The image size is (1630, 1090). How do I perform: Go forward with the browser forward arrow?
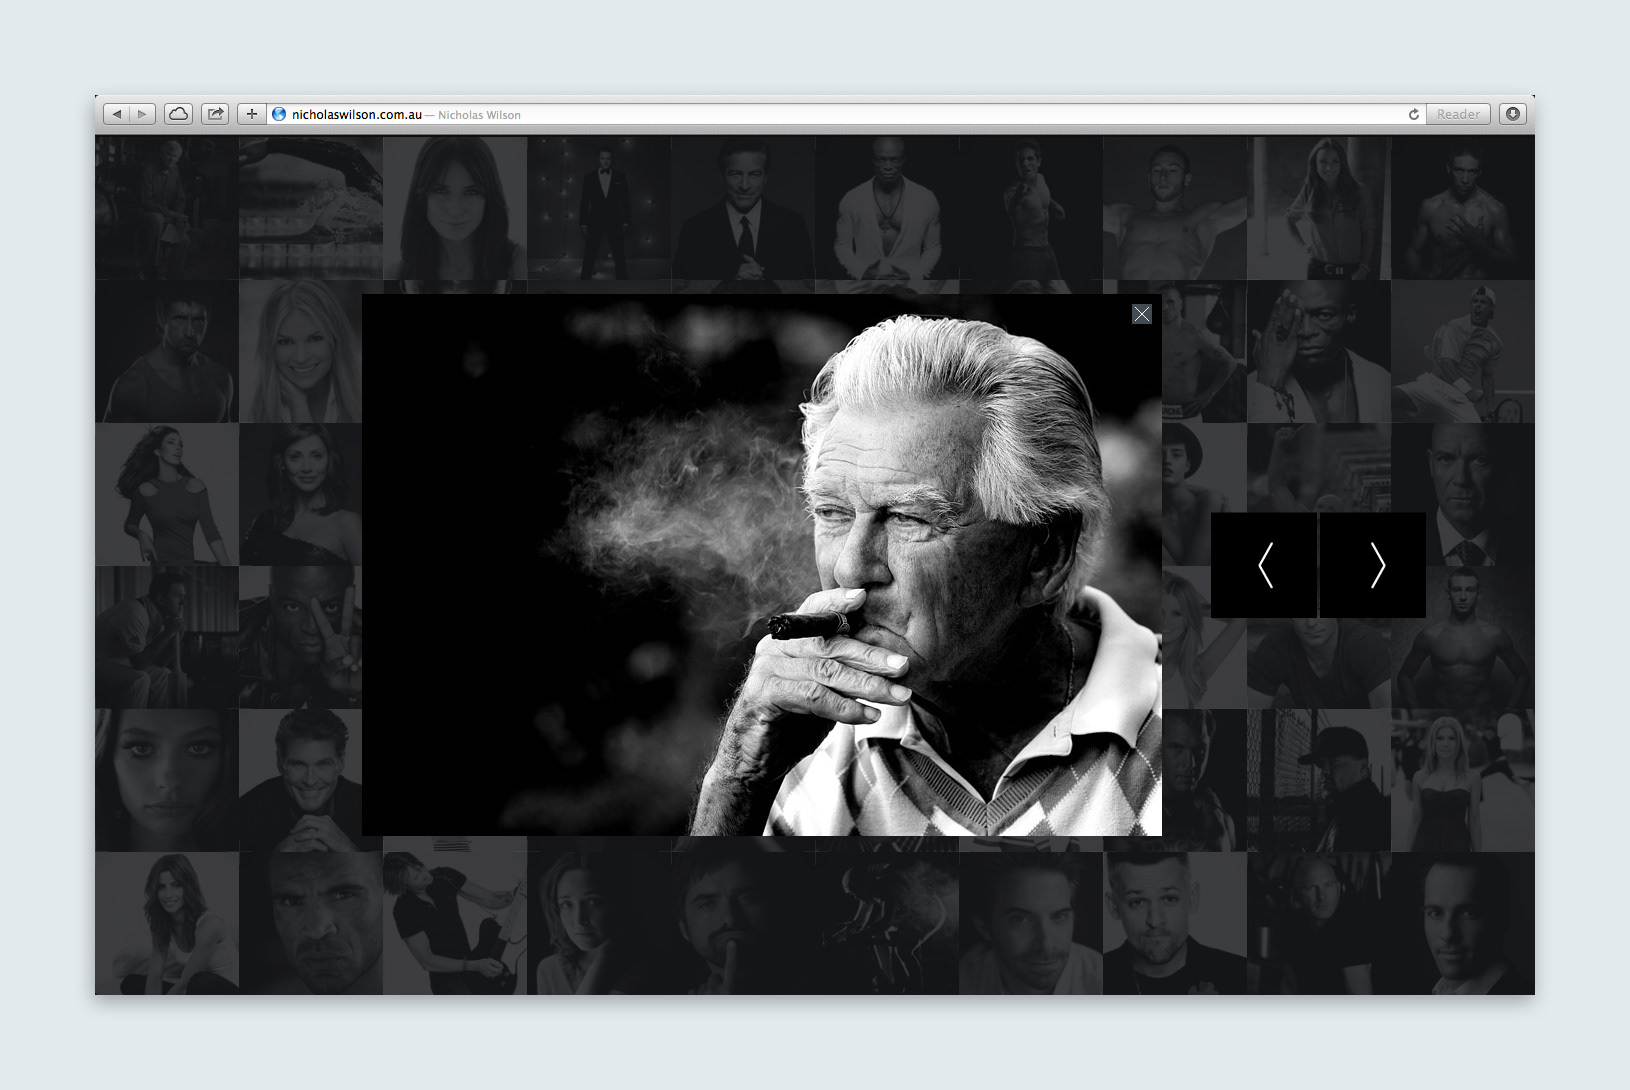[x=143, y=114]
